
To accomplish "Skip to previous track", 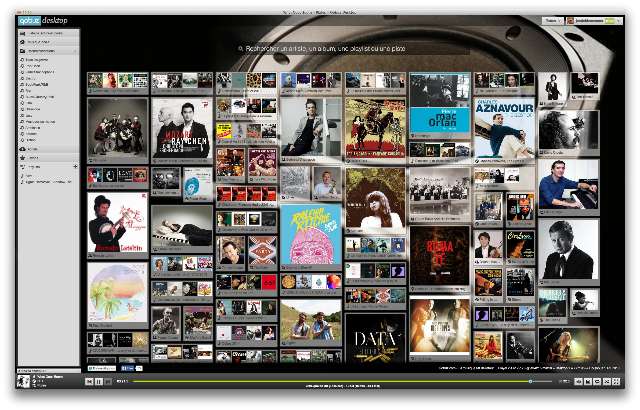I will [89, 381].
